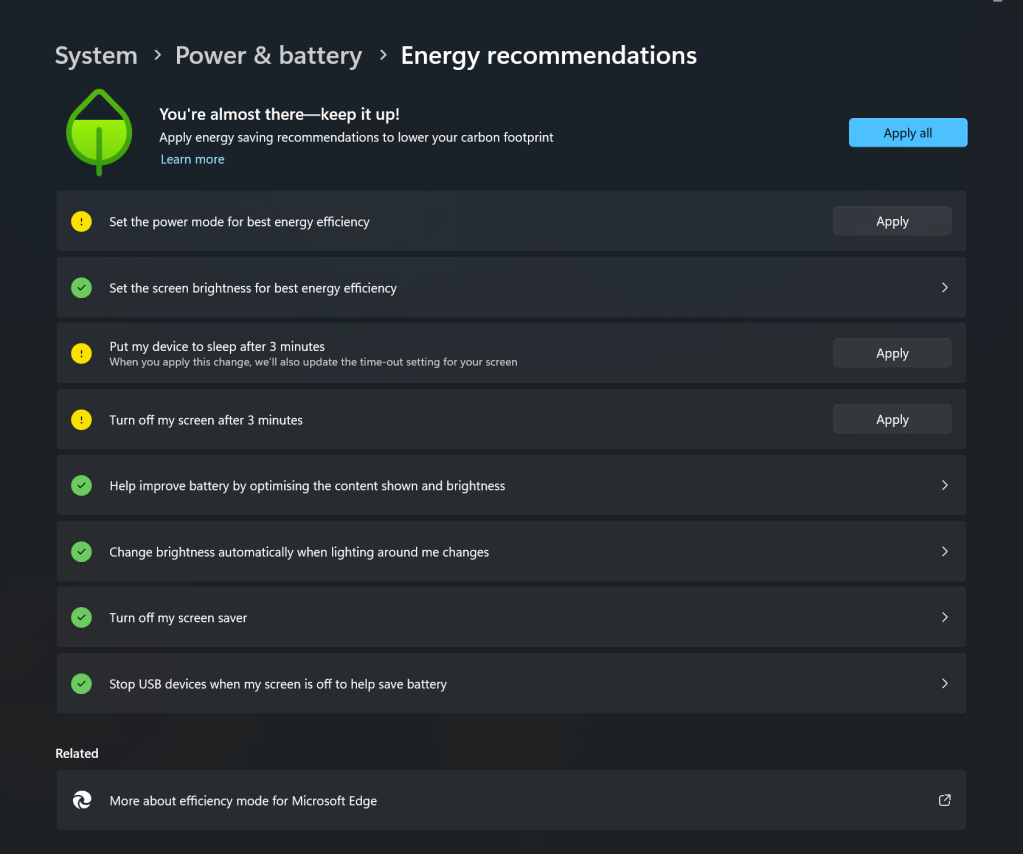The width and height of the screenshot is (1023, 854).
Task: Go to System in the breadcrumb
Action: click(x=96, y=56)
